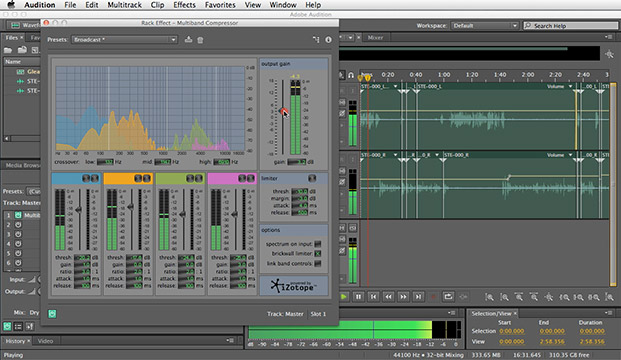Screen dimensions: 621x360
Task: Click the Import File icon in Files panel
Action: (x=22, y=50)
